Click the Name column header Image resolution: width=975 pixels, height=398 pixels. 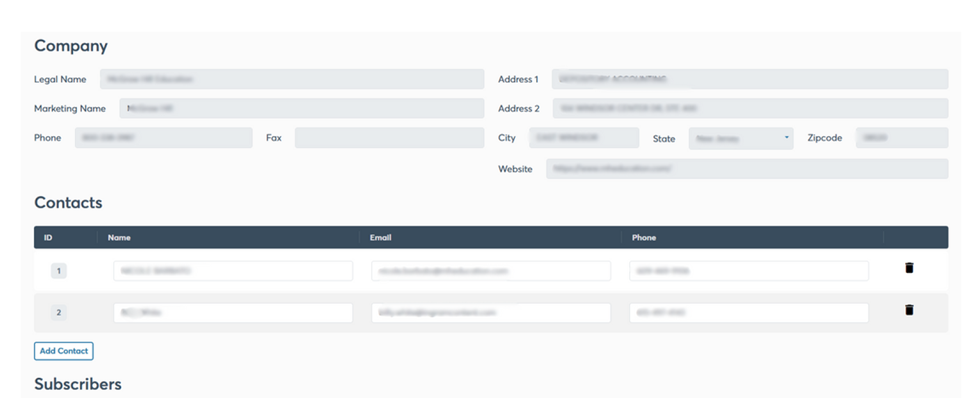point(119,238)
